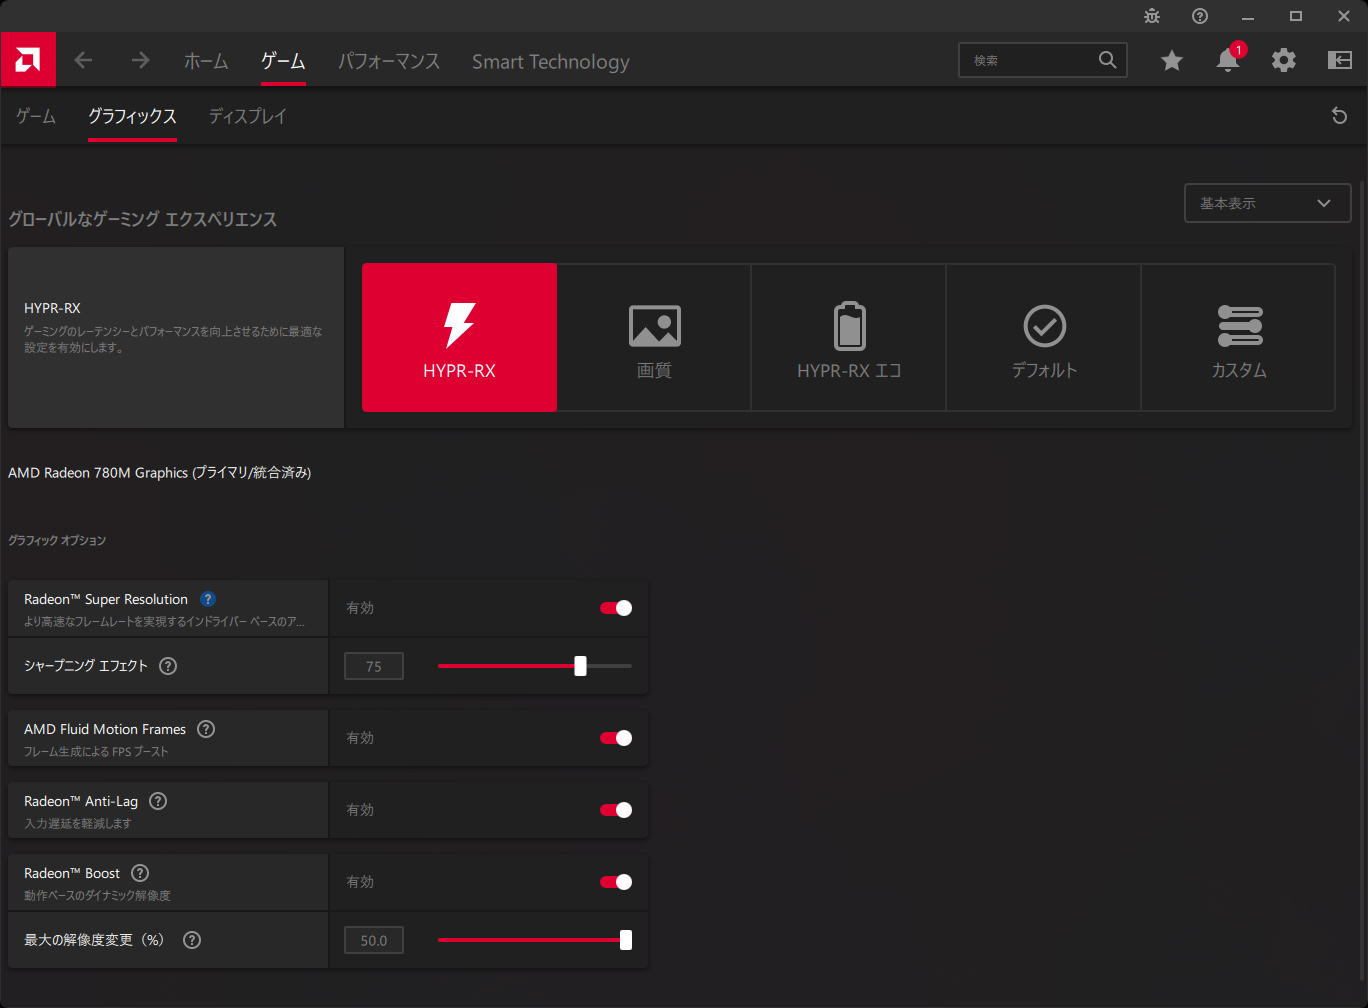Toggle AMD Fluid Motion Frames switch

(x=616, y=738)
